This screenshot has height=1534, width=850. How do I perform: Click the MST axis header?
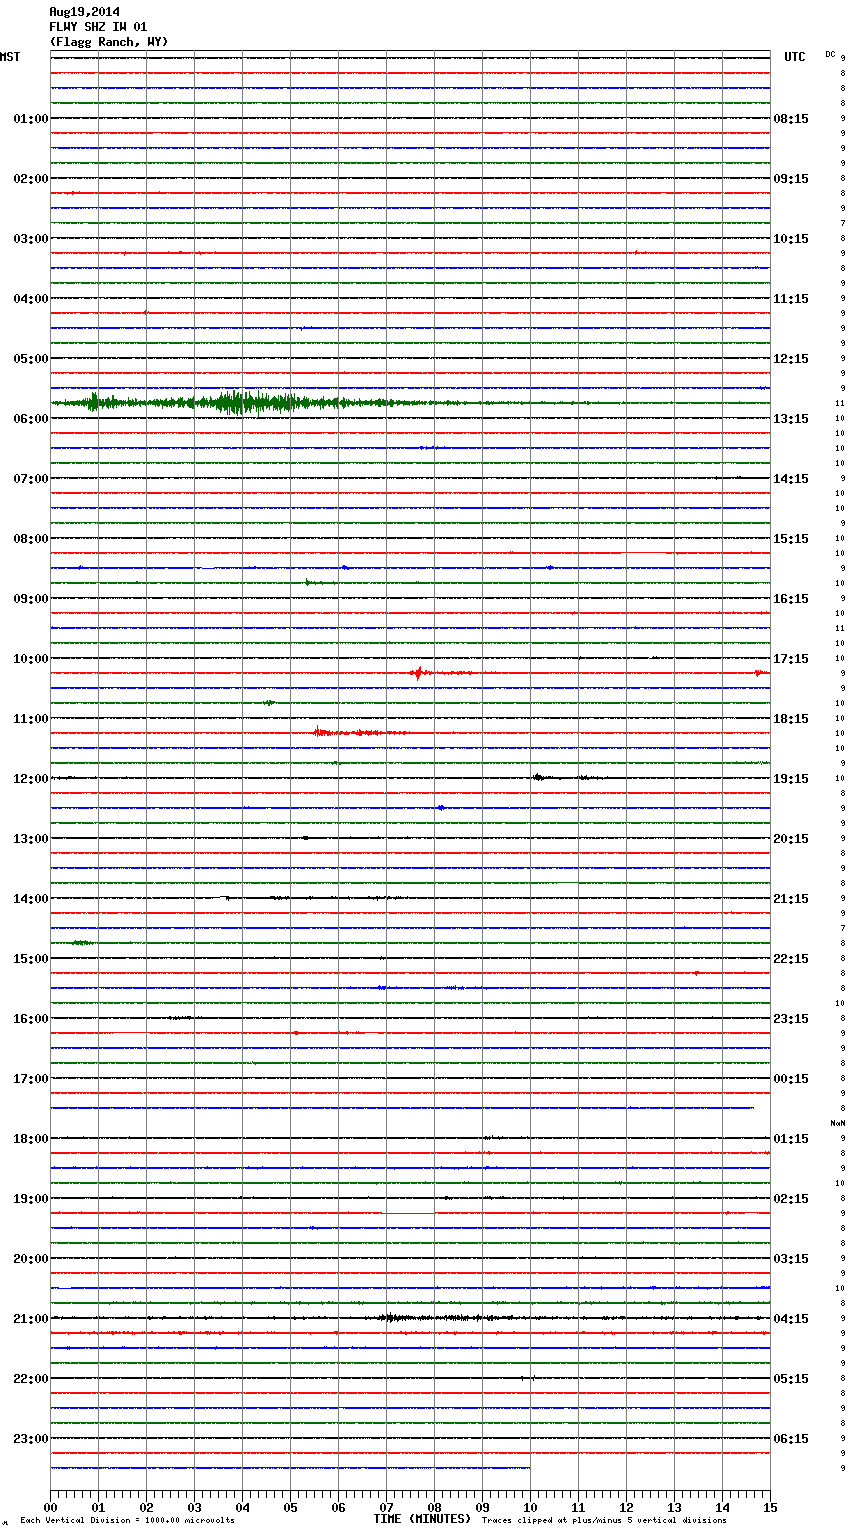click(x=10, y=57)
